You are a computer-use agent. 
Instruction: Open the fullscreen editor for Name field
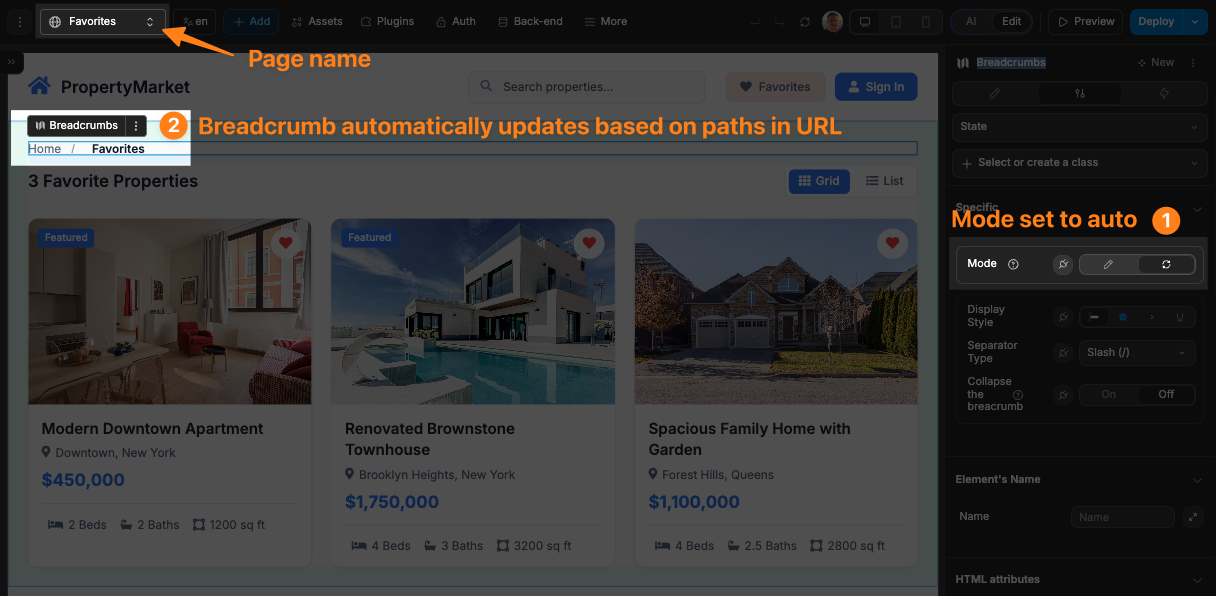pyautogui.click(x=1192, y=517)
